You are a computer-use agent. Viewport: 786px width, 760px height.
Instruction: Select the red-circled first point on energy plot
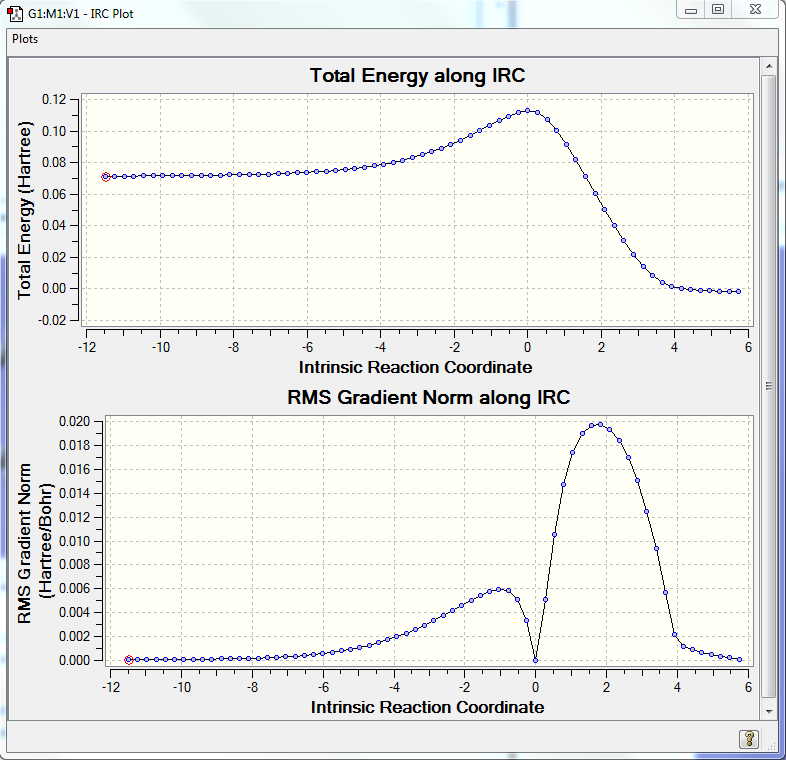pos(106,177)
